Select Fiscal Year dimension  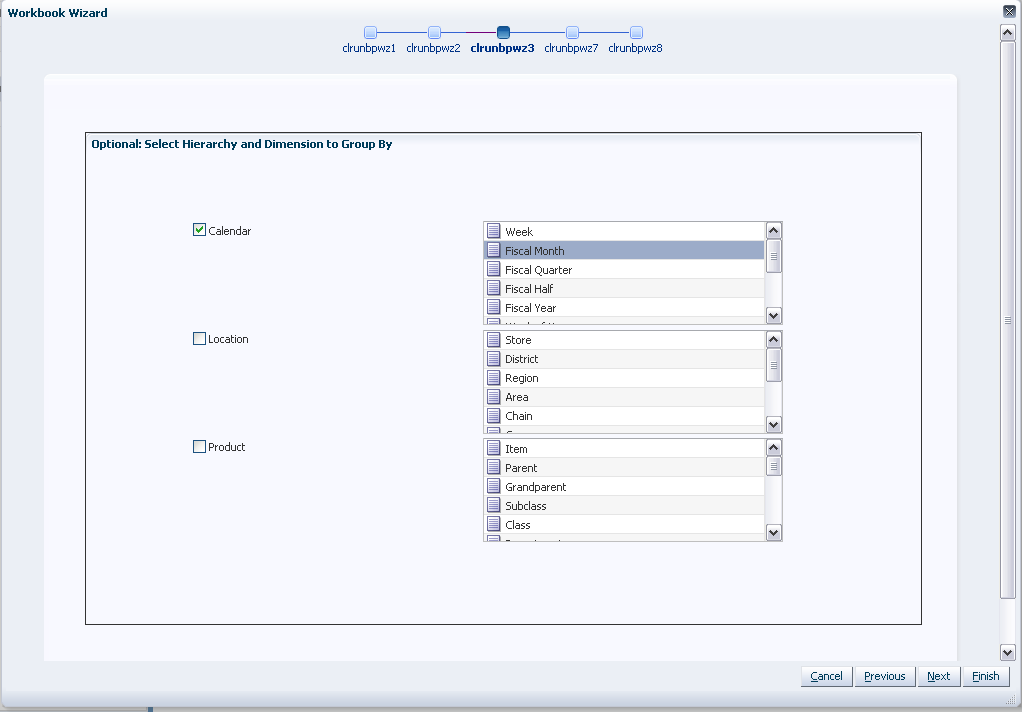click(x=624, y=307)
